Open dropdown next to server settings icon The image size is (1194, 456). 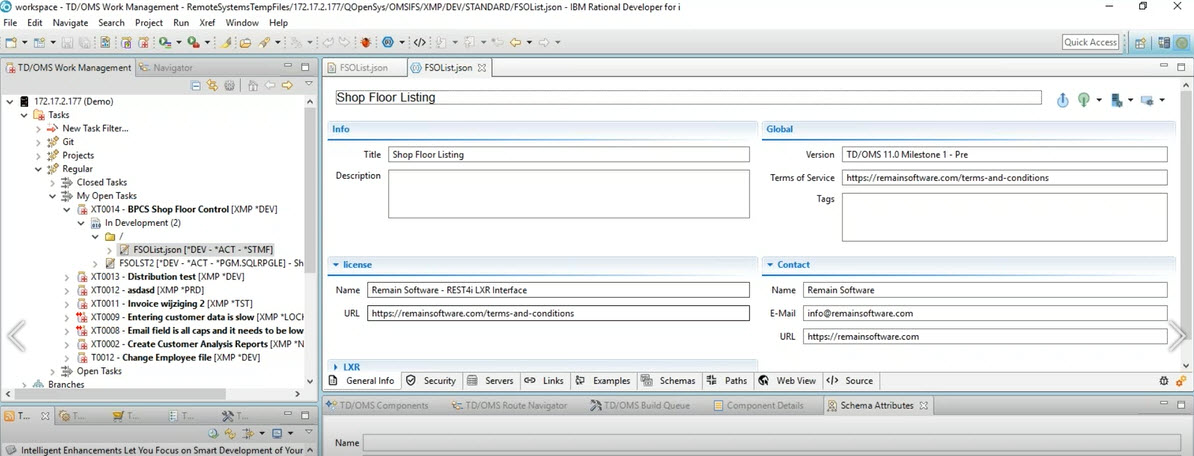1131,100
